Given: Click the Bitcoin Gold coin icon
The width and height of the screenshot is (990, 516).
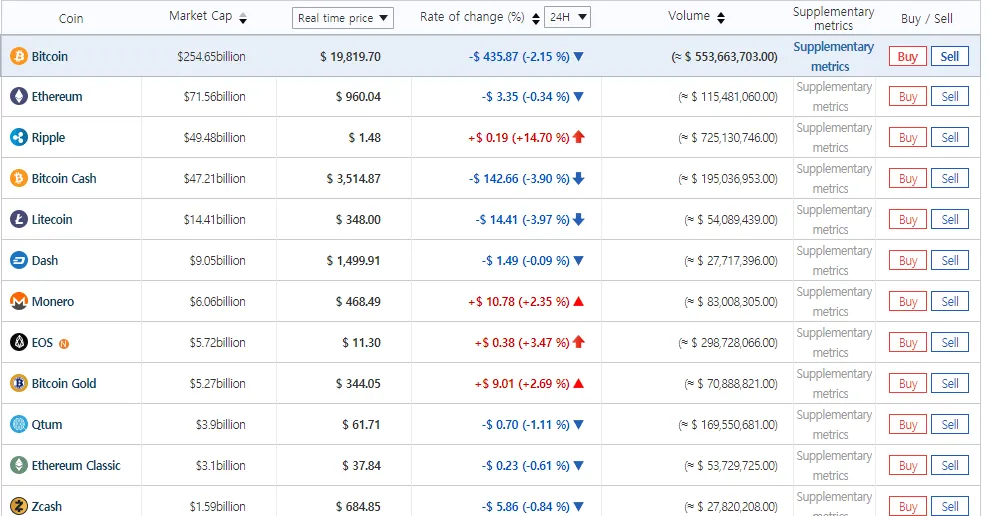Looking at the screenshot, I should coord(19,383).
